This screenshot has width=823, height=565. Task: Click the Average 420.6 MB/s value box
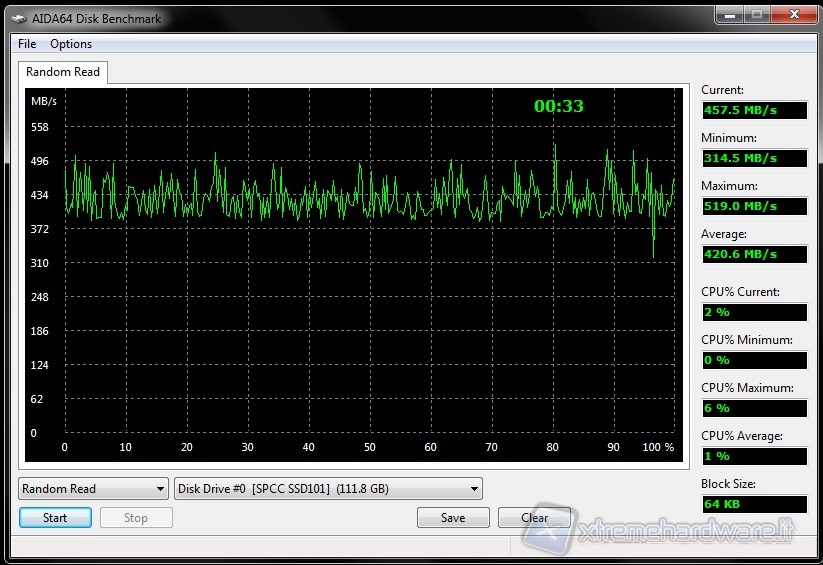click(754, 254)
